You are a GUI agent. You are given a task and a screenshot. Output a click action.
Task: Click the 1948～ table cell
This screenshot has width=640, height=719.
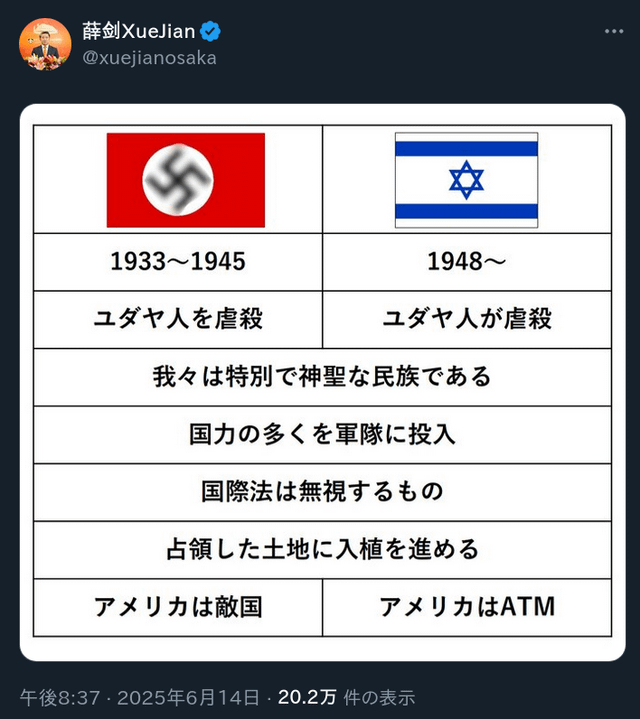[467, 262]
